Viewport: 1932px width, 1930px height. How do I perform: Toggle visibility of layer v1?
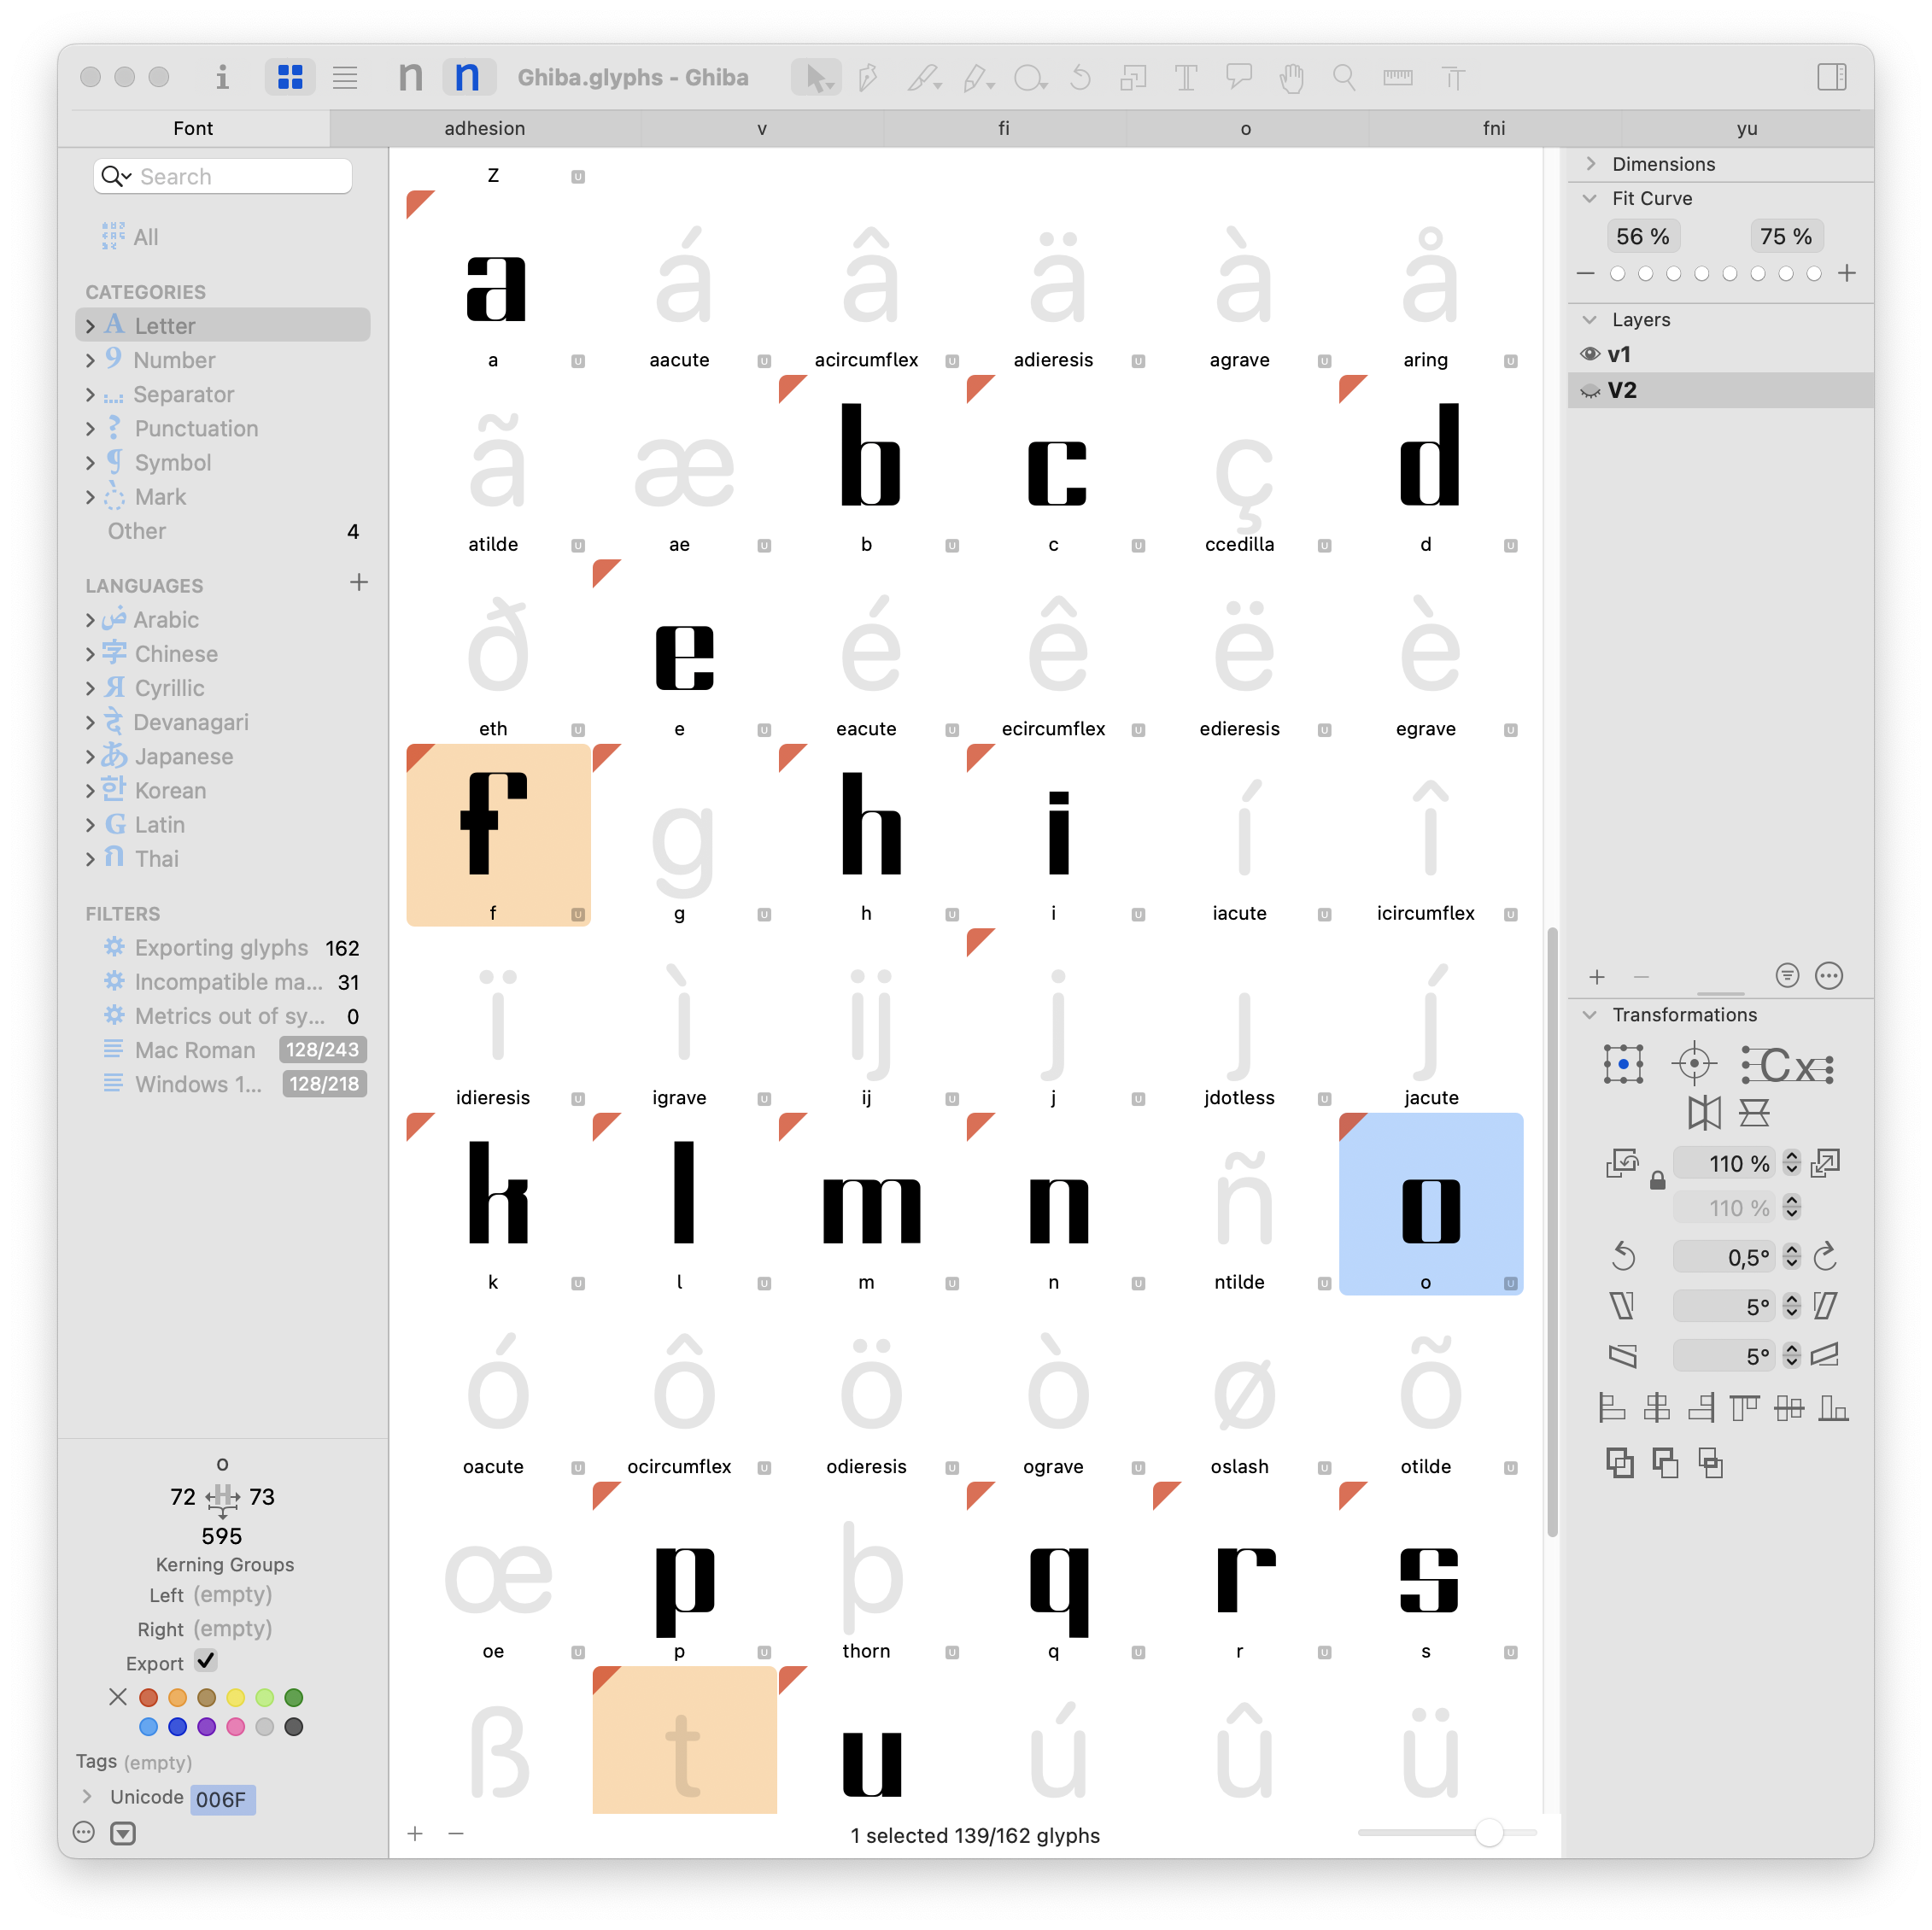point(1589,354)
